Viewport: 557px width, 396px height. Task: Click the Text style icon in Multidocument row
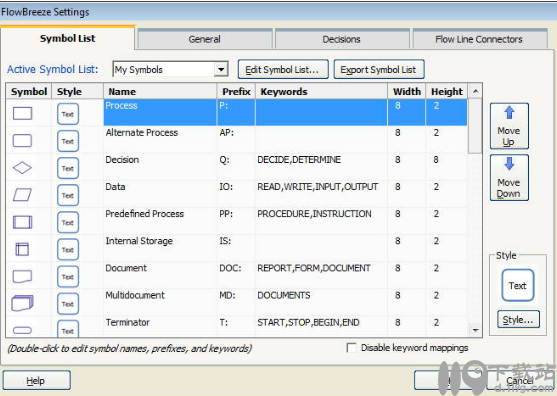click(x=68, y=304)
